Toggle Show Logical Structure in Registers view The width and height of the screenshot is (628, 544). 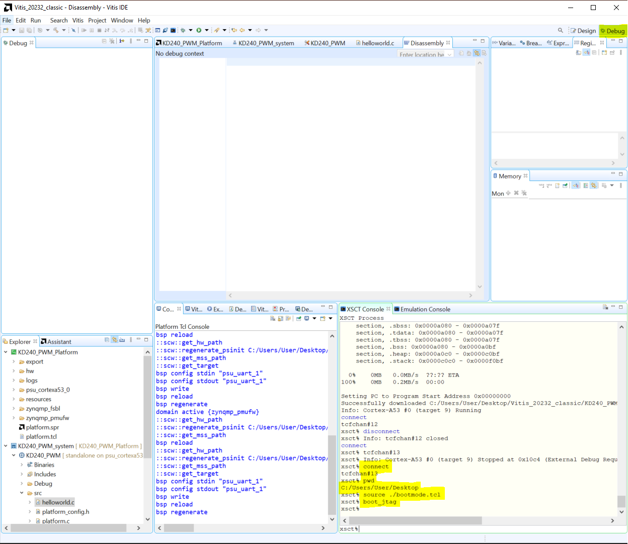coord(586,52)
